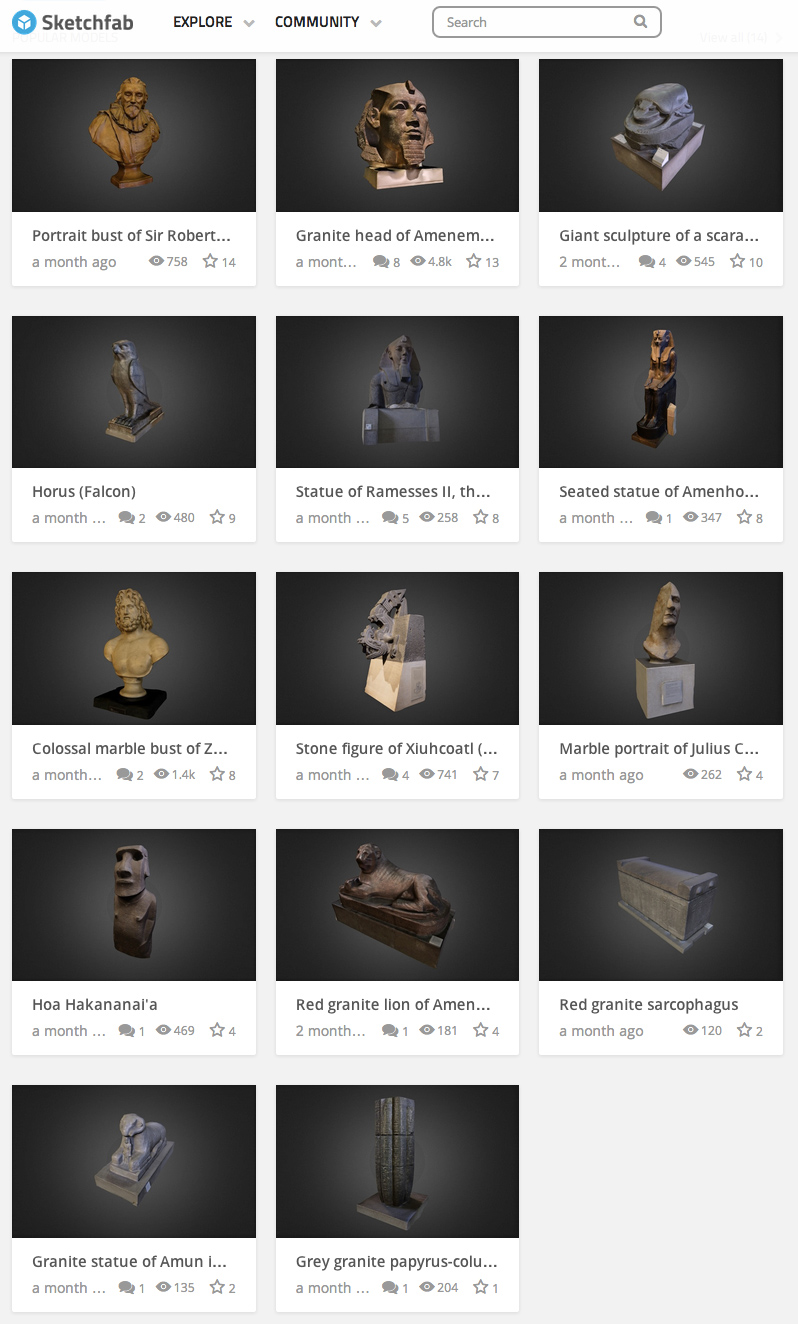Click star icon on Portrait bust of Sir Robert
Viewport: 798px width, 1324px height.
pos(210,261)
